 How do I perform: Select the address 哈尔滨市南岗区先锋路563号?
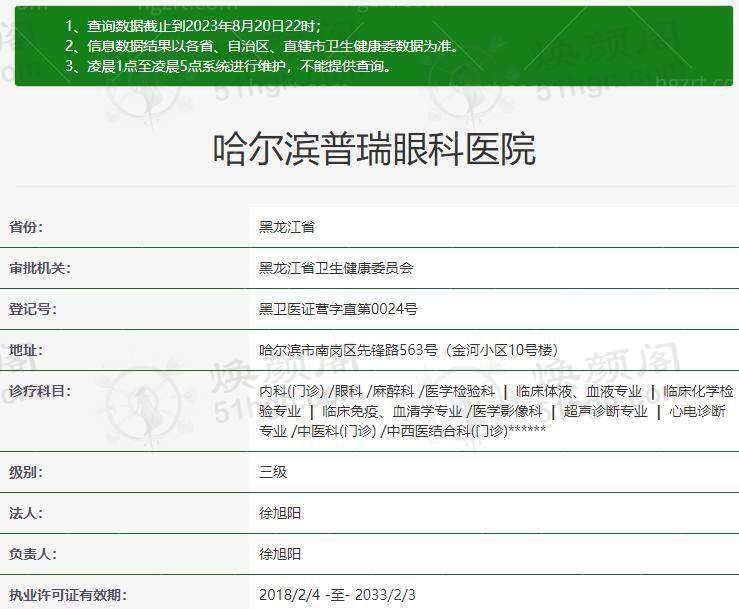[348, 350]
